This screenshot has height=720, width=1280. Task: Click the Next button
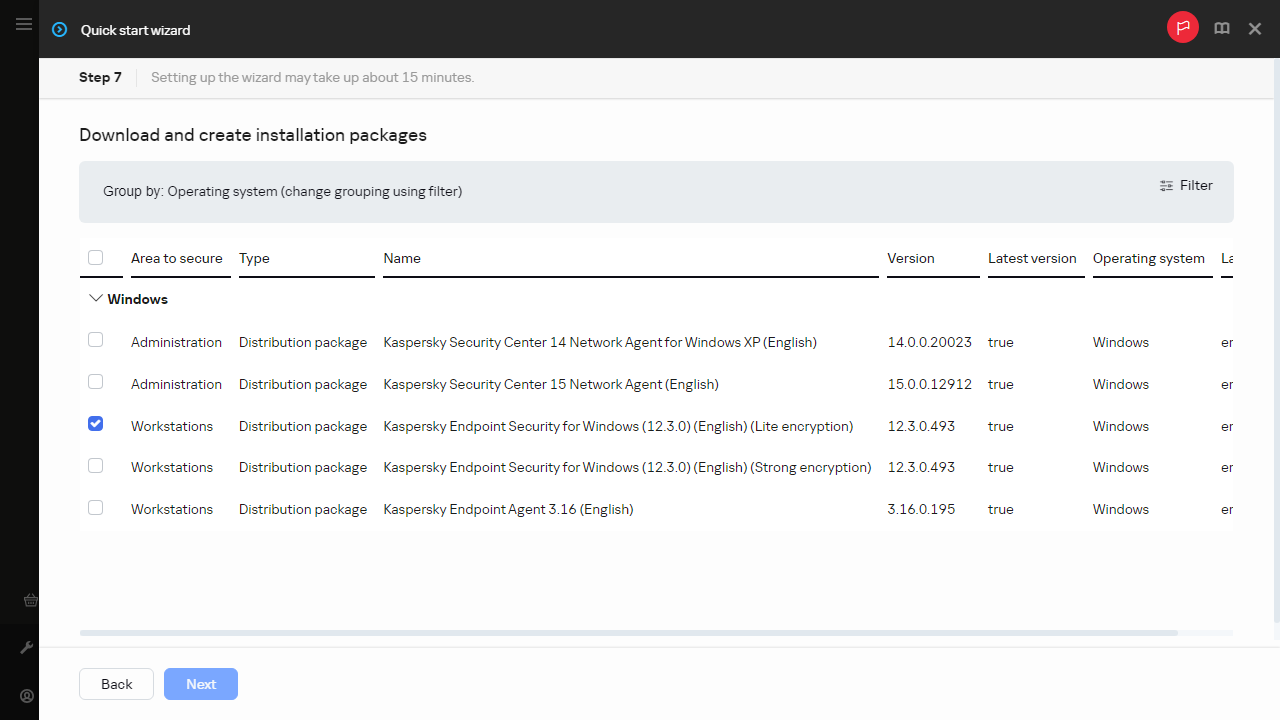(x=201, y=684)
